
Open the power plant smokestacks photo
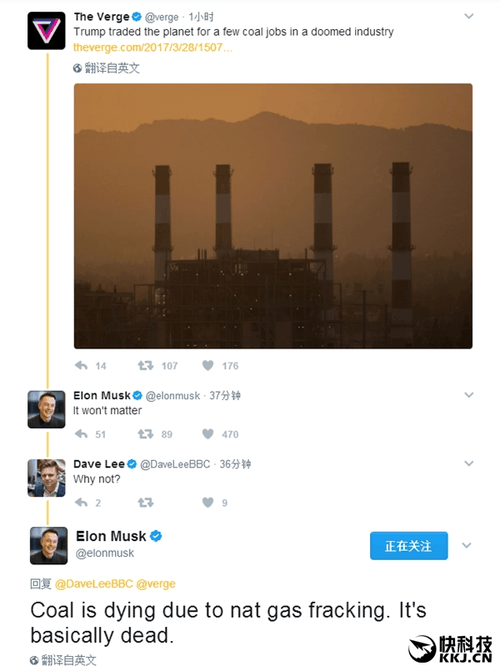click(273, 216)
